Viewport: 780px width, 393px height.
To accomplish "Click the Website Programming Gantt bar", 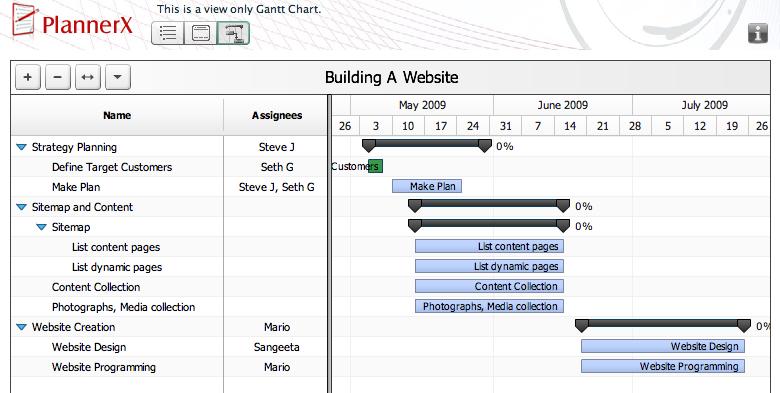I will coord(663,366).
